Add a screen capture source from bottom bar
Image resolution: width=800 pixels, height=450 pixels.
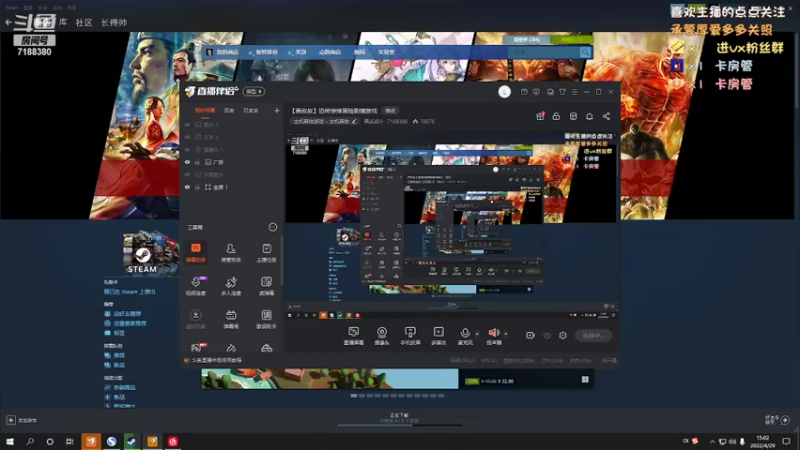354,336
